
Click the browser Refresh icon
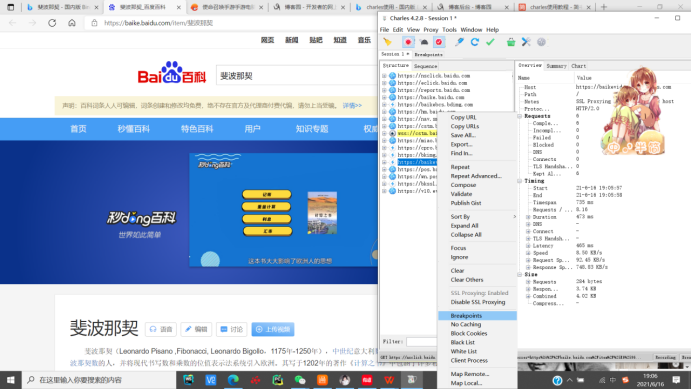tap(52, 23)
